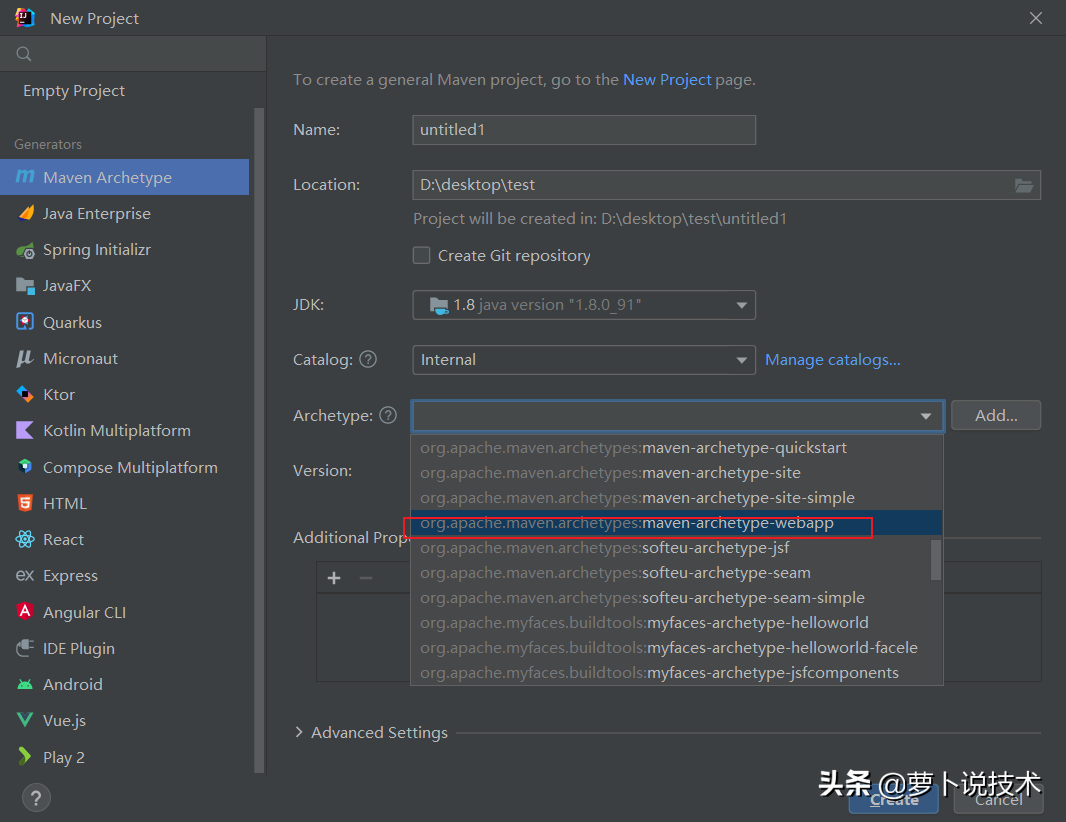Click the Cancel button
1066x822 pixels.
998,800
